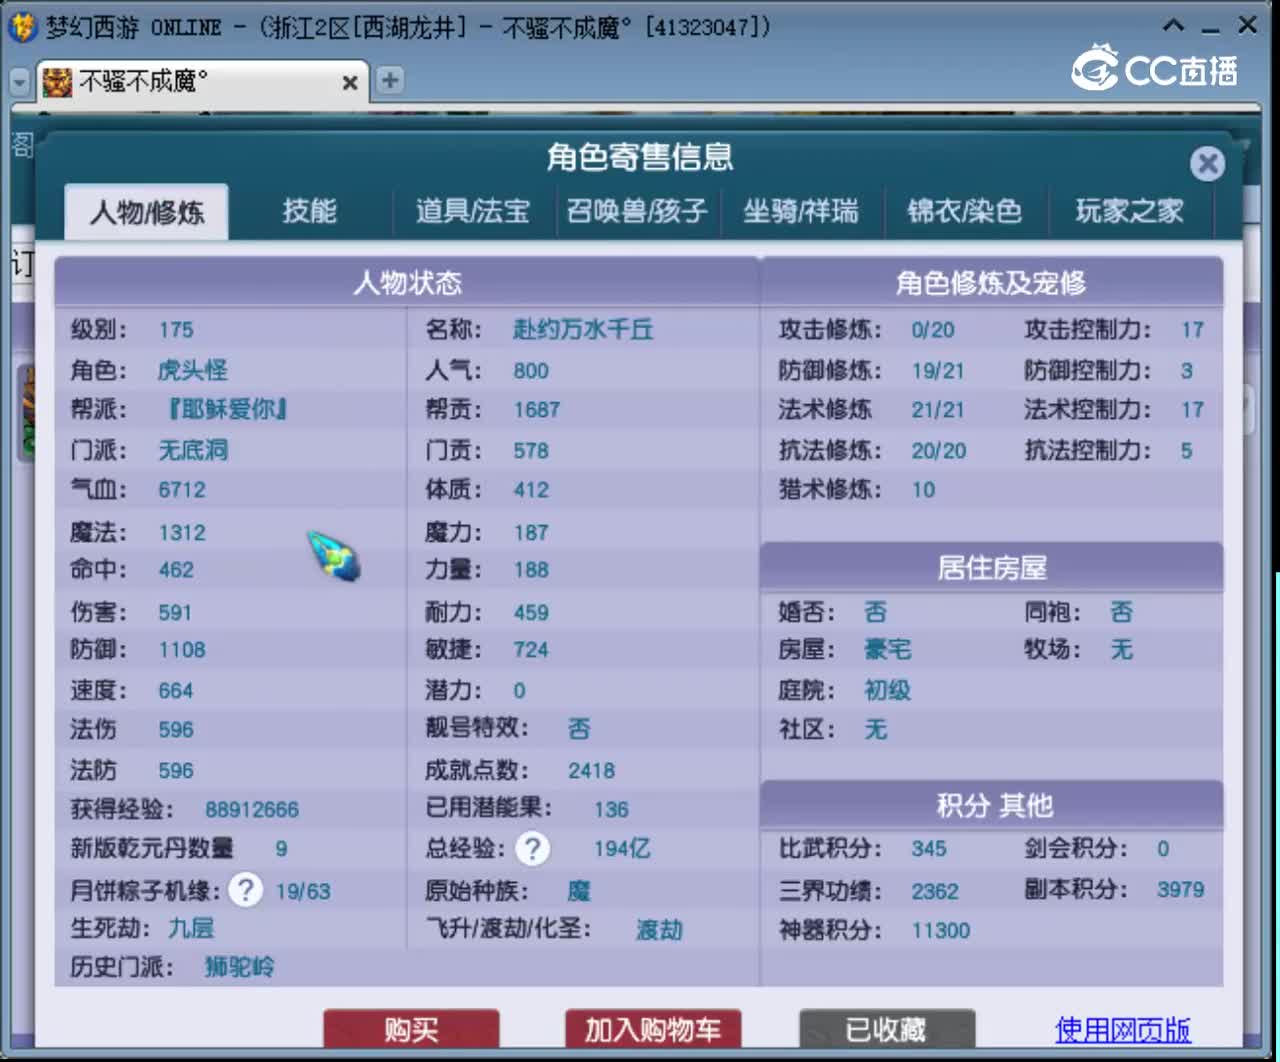Click the 门派 value 无底洞

coord(194,450)
